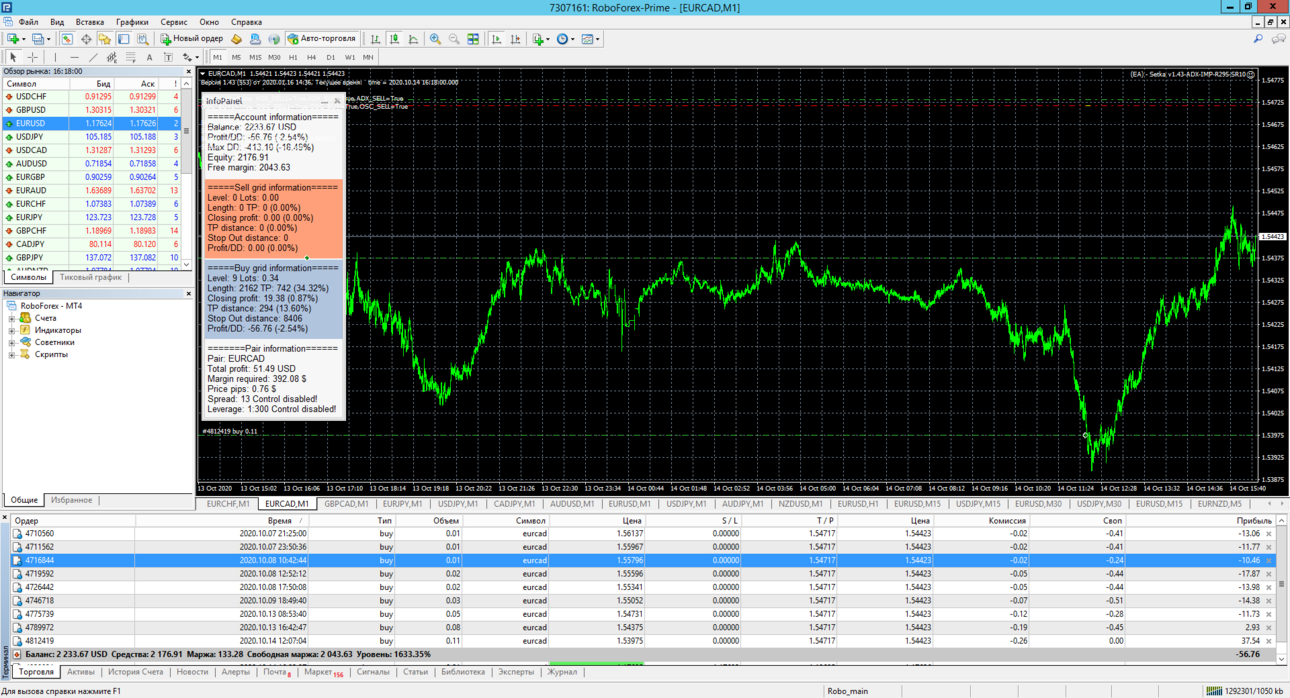Viewport: 1290px width, 698px height.
Task: Toggle the Navigator panel toolbar icon
Action: click(105, 39)
